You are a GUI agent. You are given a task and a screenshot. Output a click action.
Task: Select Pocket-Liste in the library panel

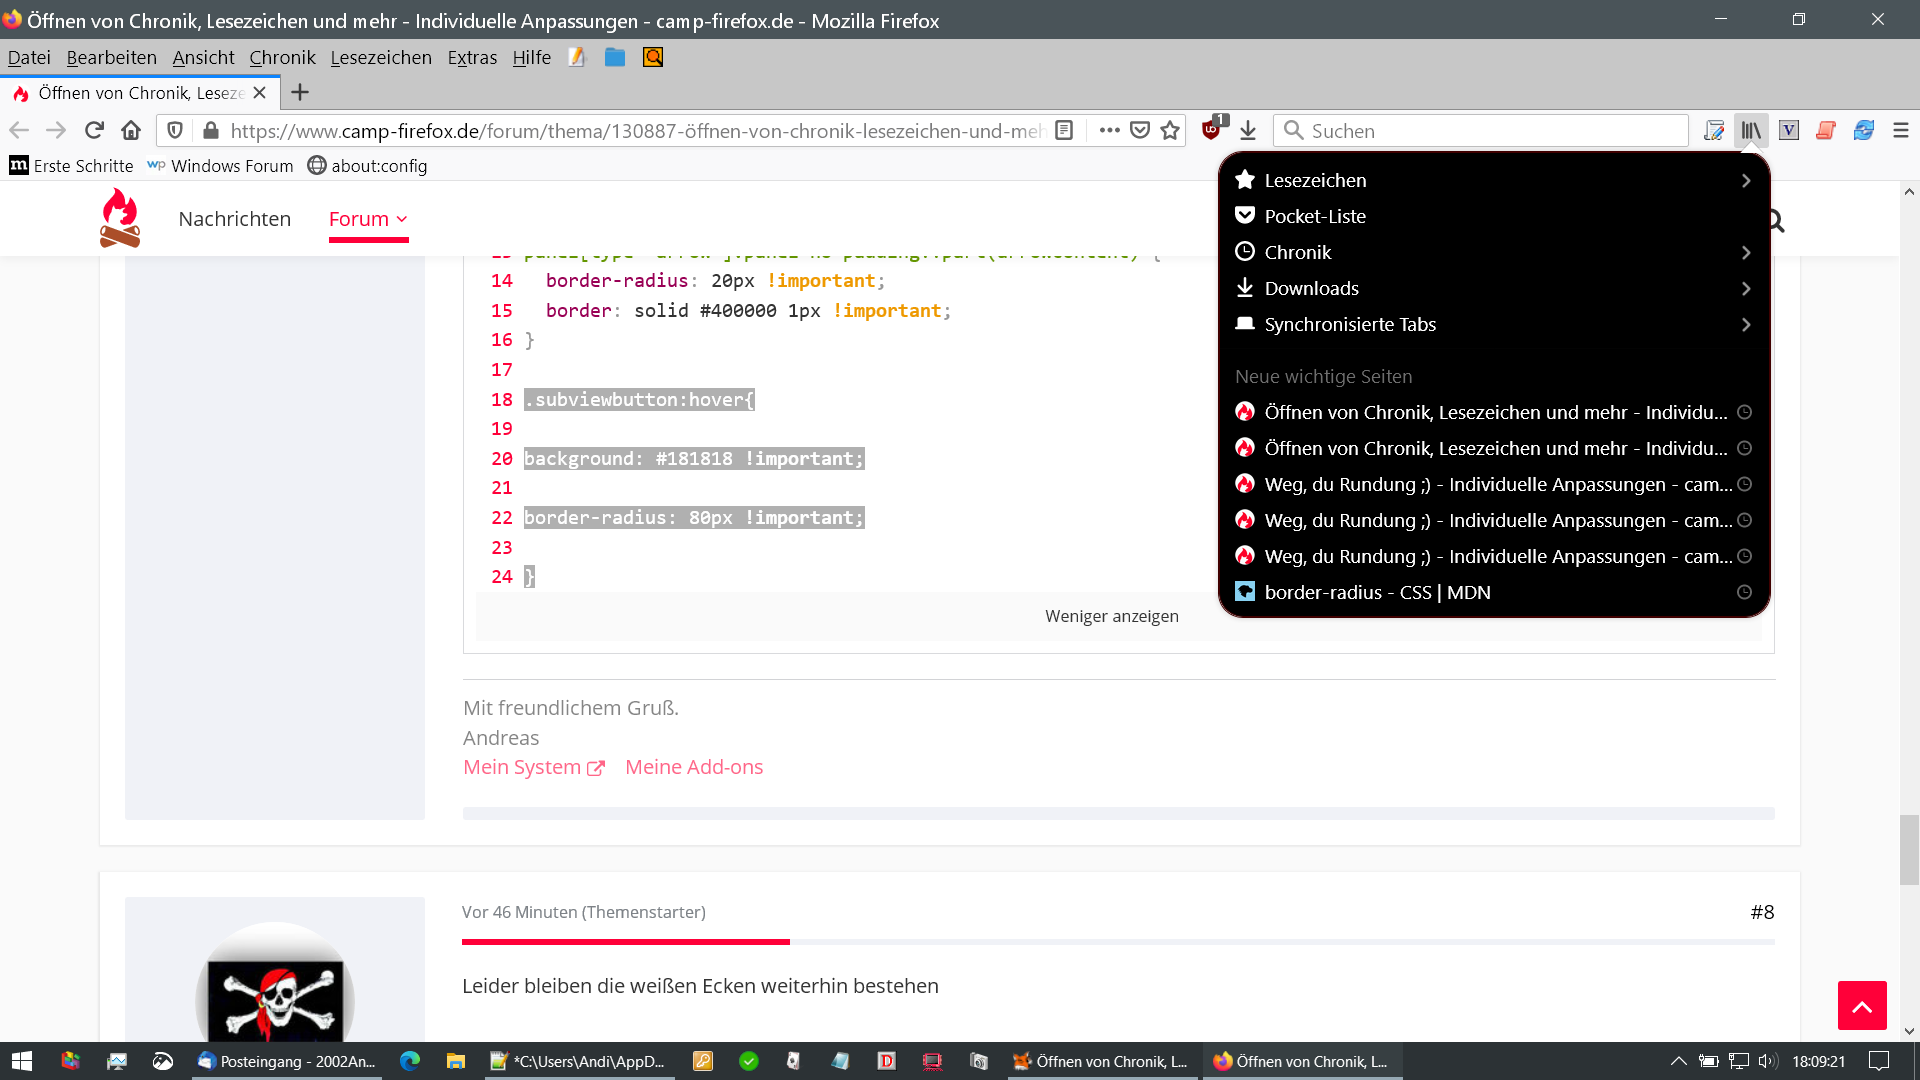click(1314, 217)
